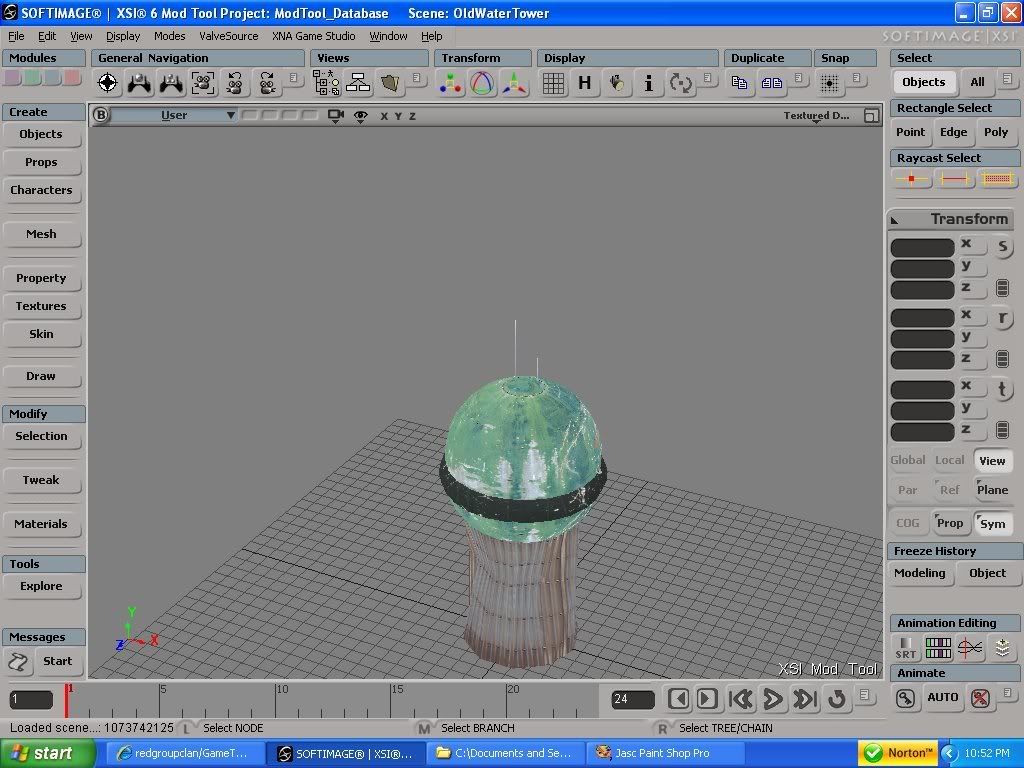Click the Materials button
1024x768 pixels.
point(41,524)
